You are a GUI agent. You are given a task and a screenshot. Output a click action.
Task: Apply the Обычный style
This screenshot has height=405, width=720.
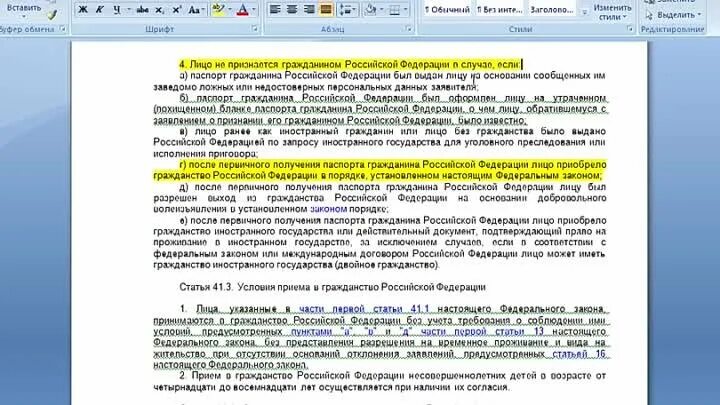(x=447, y=9)
